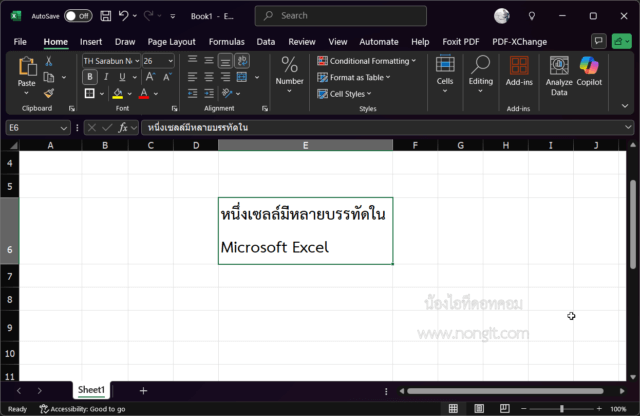Click the Format Painter brush icon
The width and height of the screenshot is (640, 416).
coord(49,93)
